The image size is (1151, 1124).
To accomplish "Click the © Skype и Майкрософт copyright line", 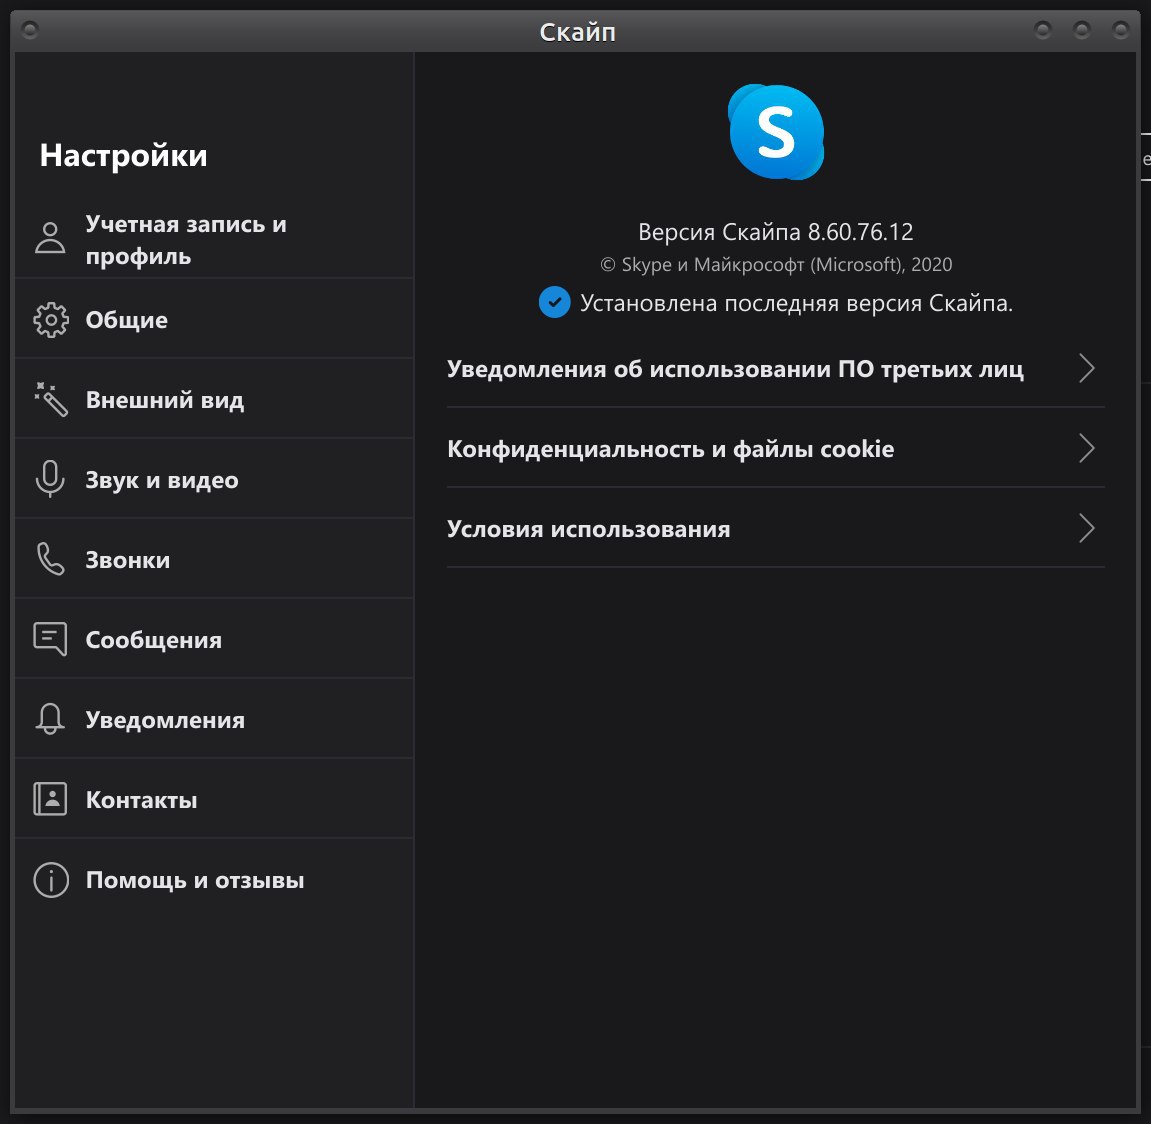I will click(x=776, y=264).
